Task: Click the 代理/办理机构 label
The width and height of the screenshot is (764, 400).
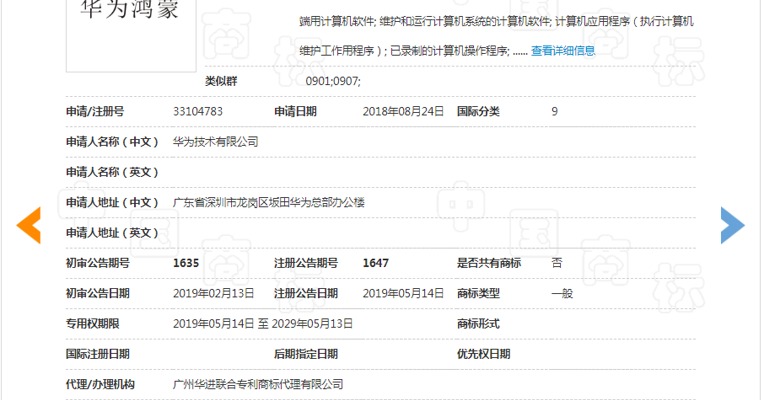Action: point(100,384)
